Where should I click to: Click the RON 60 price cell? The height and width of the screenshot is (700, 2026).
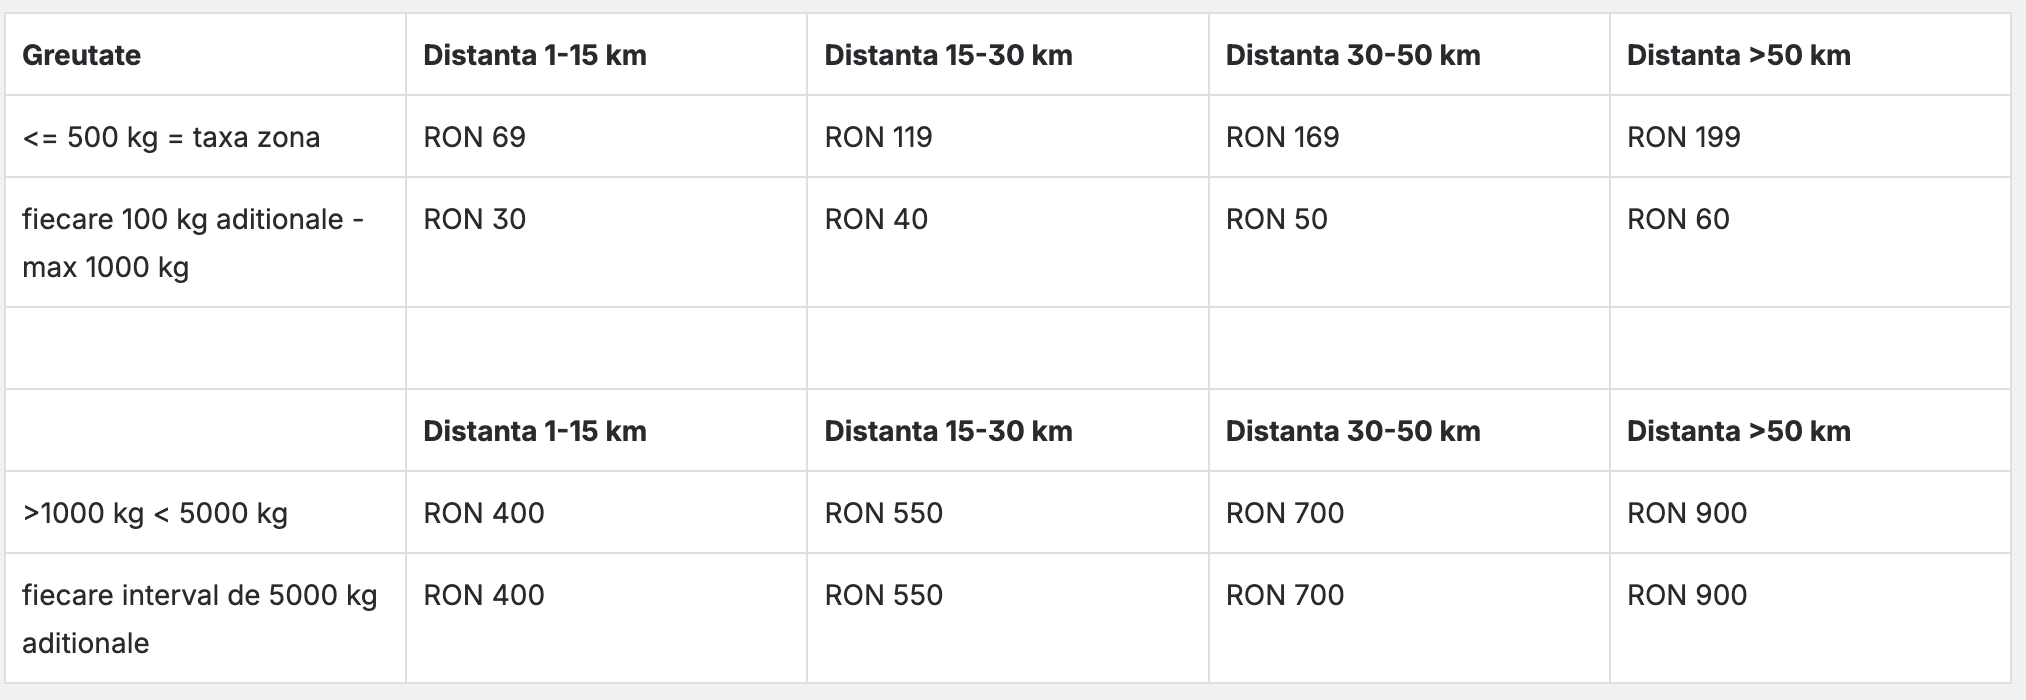click(x=1678, y=219)
